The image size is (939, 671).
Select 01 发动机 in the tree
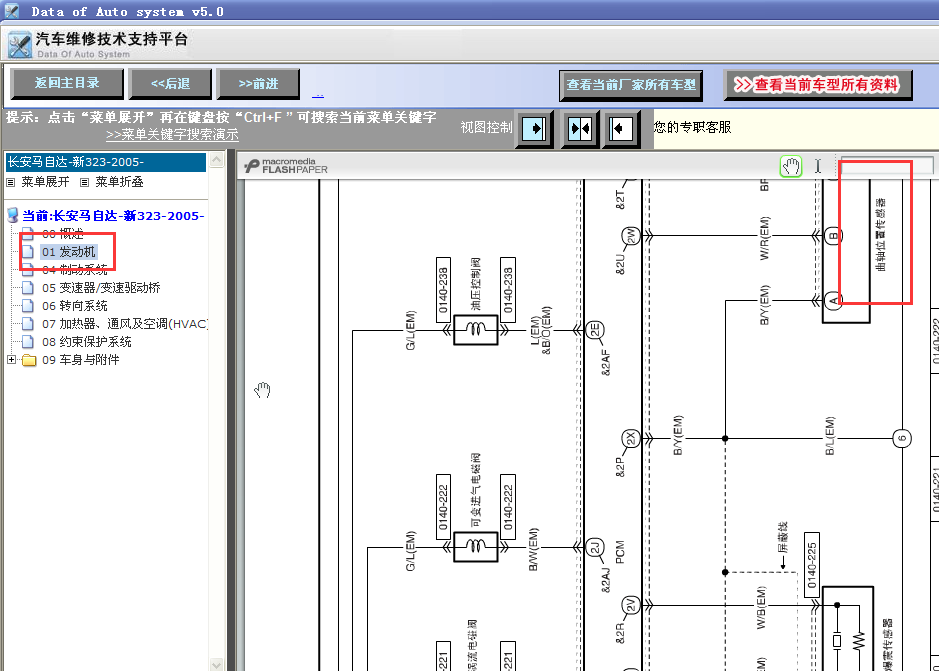(69, 252)
